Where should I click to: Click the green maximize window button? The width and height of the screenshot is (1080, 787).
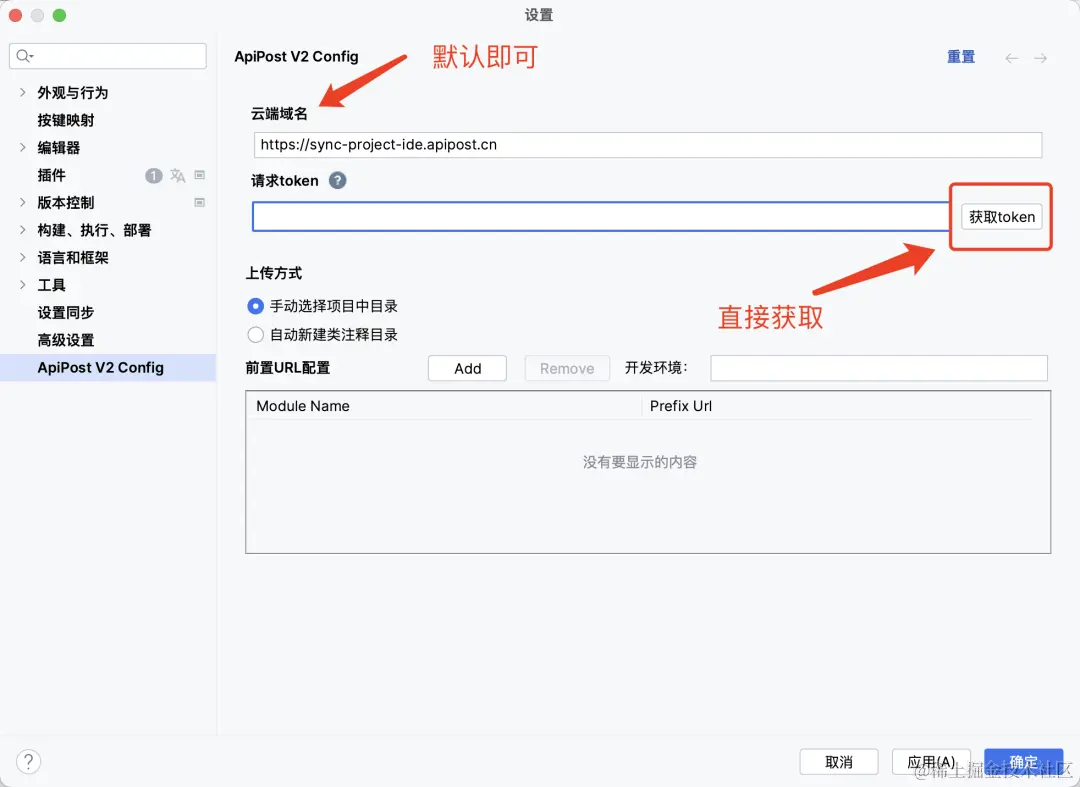click(59, 15)
